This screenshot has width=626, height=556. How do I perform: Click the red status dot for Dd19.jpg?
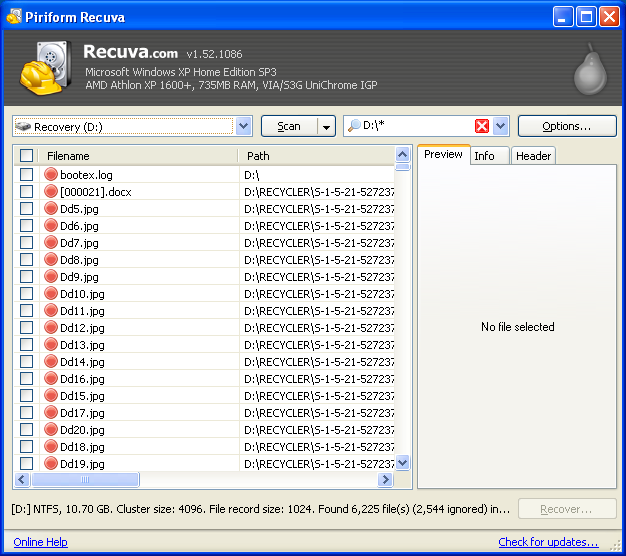51,463
